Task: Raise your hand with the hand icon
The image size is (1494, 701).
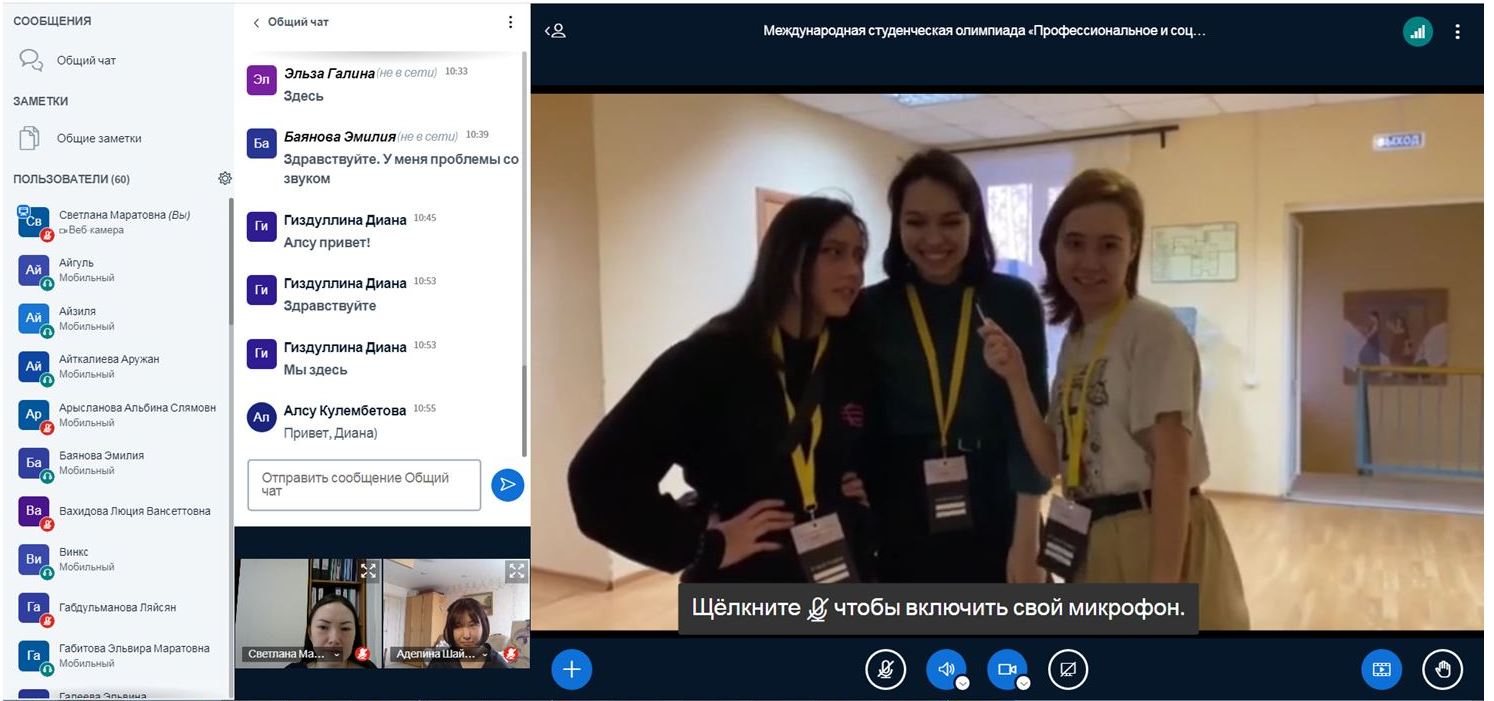Action: tap(1443, 669)
